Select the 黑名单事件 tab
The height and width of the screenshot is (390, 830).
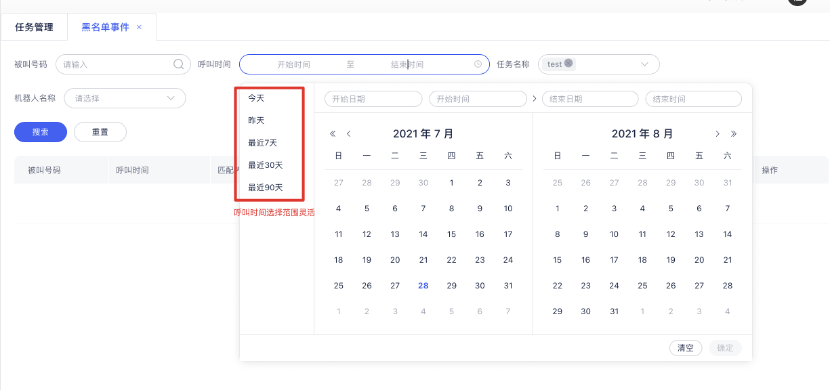[x=105, y=28]
